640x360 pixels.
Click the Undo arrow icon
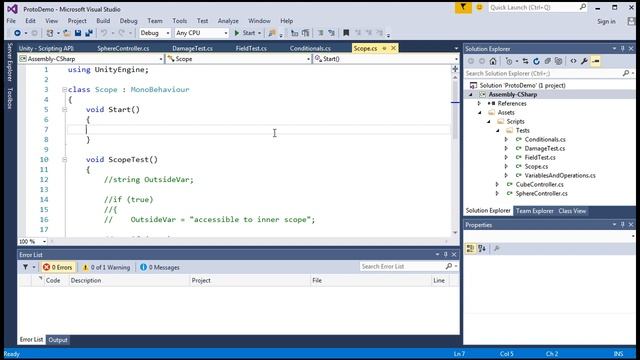(104, 33)
